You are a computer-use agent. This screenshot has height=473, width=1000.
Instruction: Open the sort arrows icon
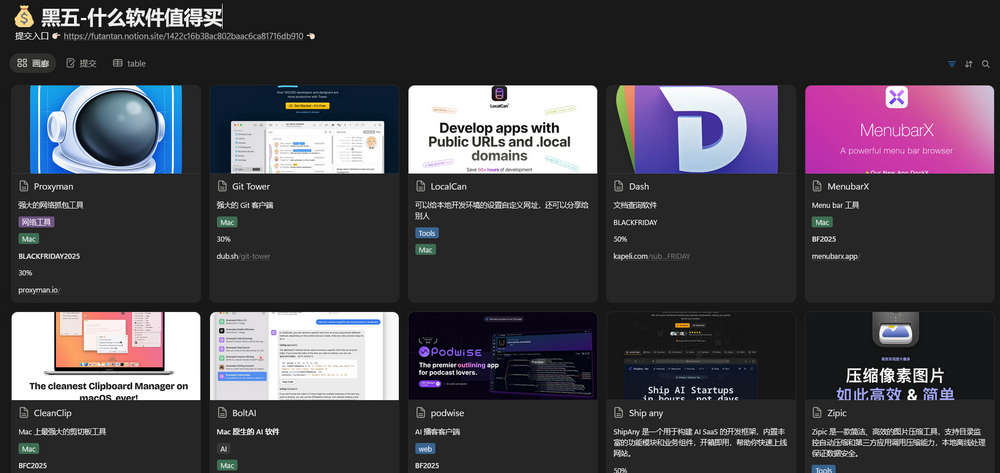pos(969,64)
